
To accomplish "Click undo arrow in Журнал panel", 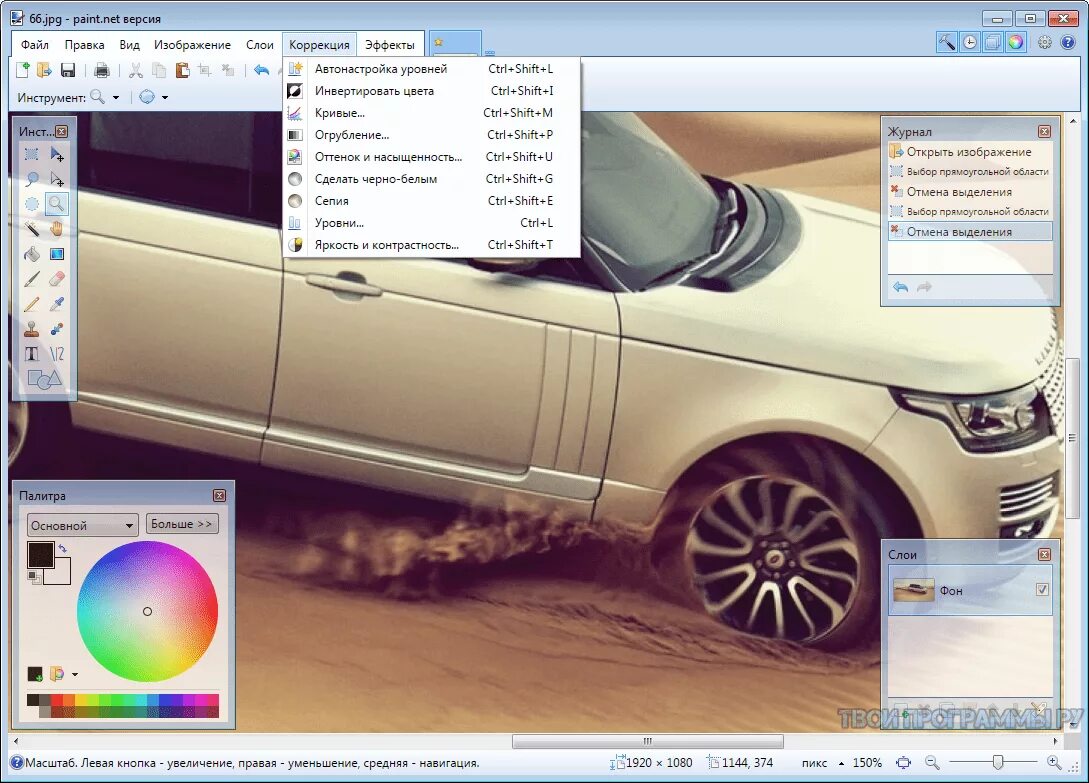I will point(901,287).
